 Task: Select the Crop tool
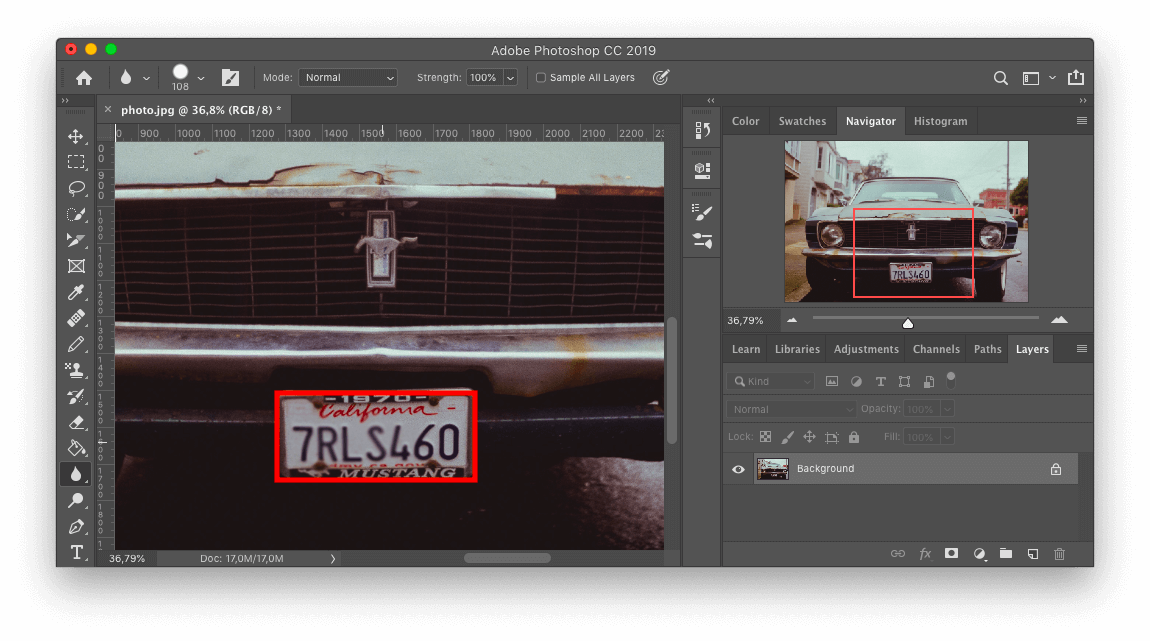pyautogui.click(x=76, y=240)
